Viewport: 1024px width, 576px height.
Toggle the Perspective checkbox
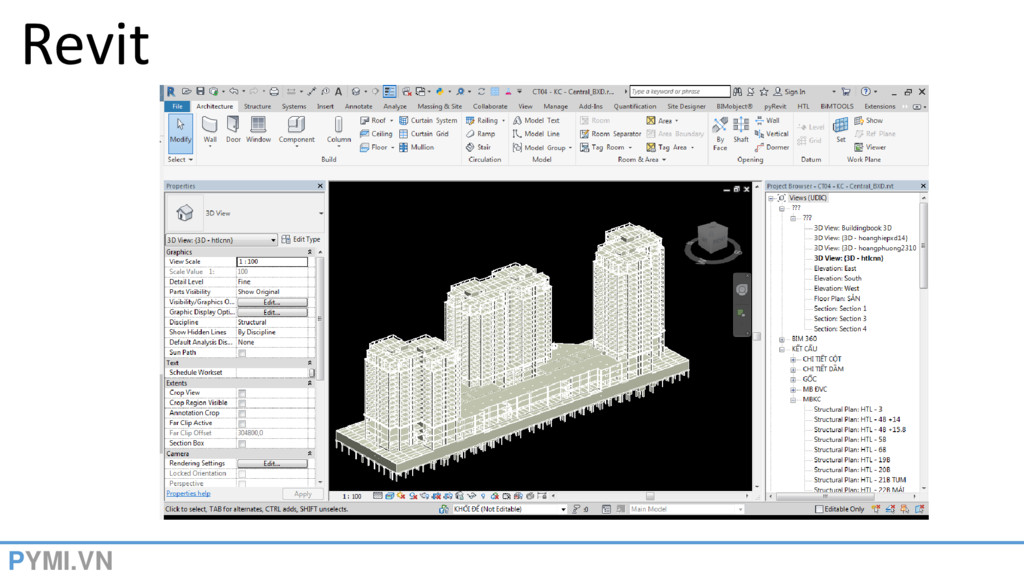click(x=242, y=485)
